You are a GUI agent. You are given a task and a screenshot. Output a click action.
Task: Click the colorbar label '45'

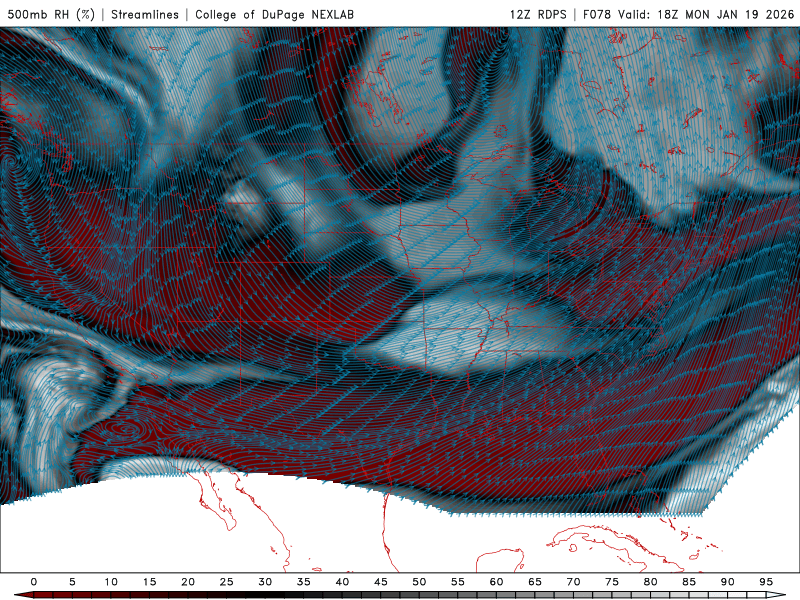pos(381,582)
